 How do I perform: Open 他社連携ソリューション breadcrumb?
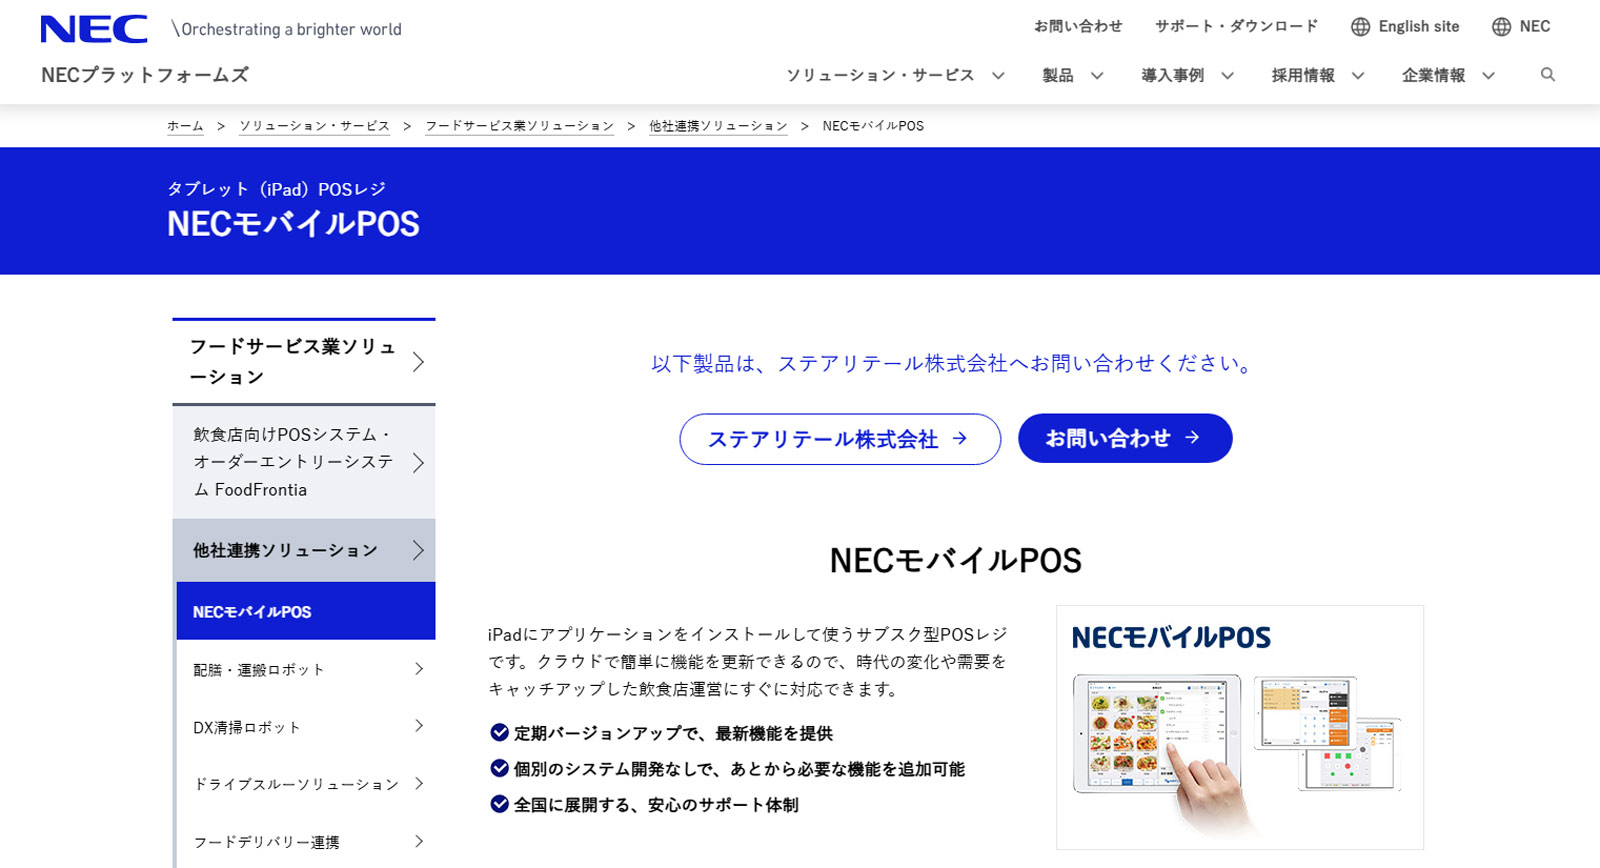(x=718, y=126)
